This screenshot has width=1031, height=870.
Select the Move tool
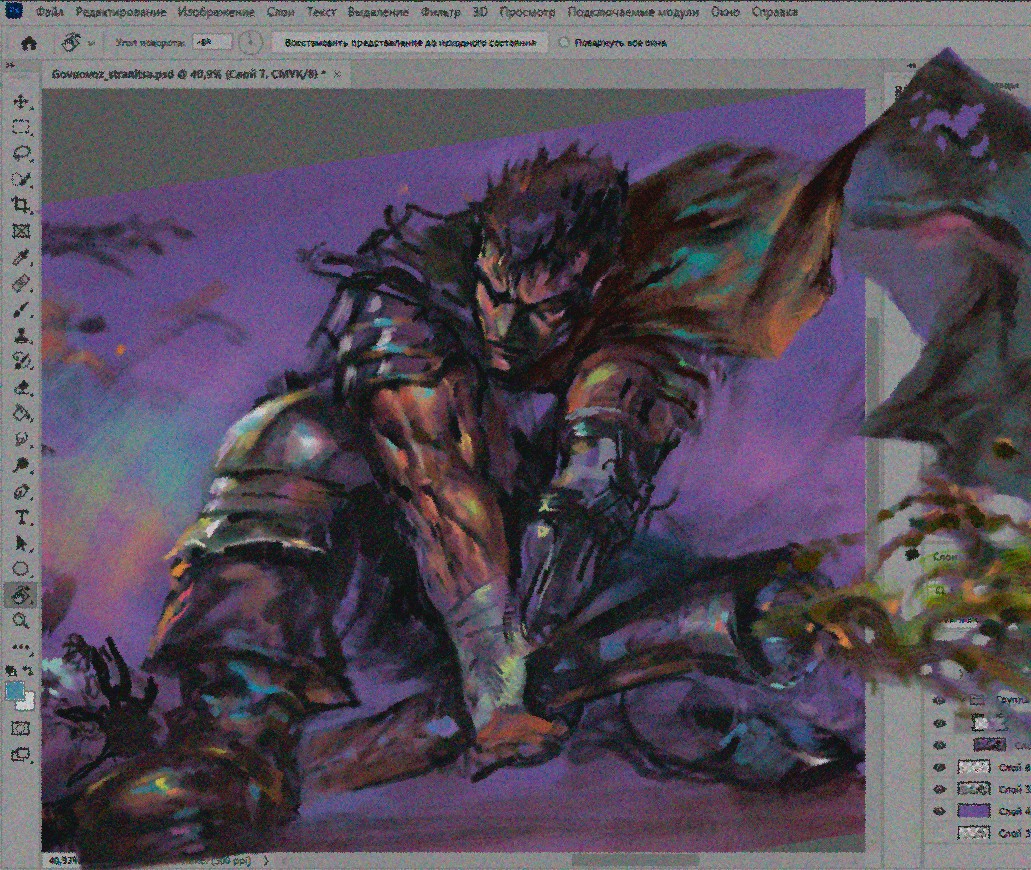pyautogui.click(x=21, y=102)
